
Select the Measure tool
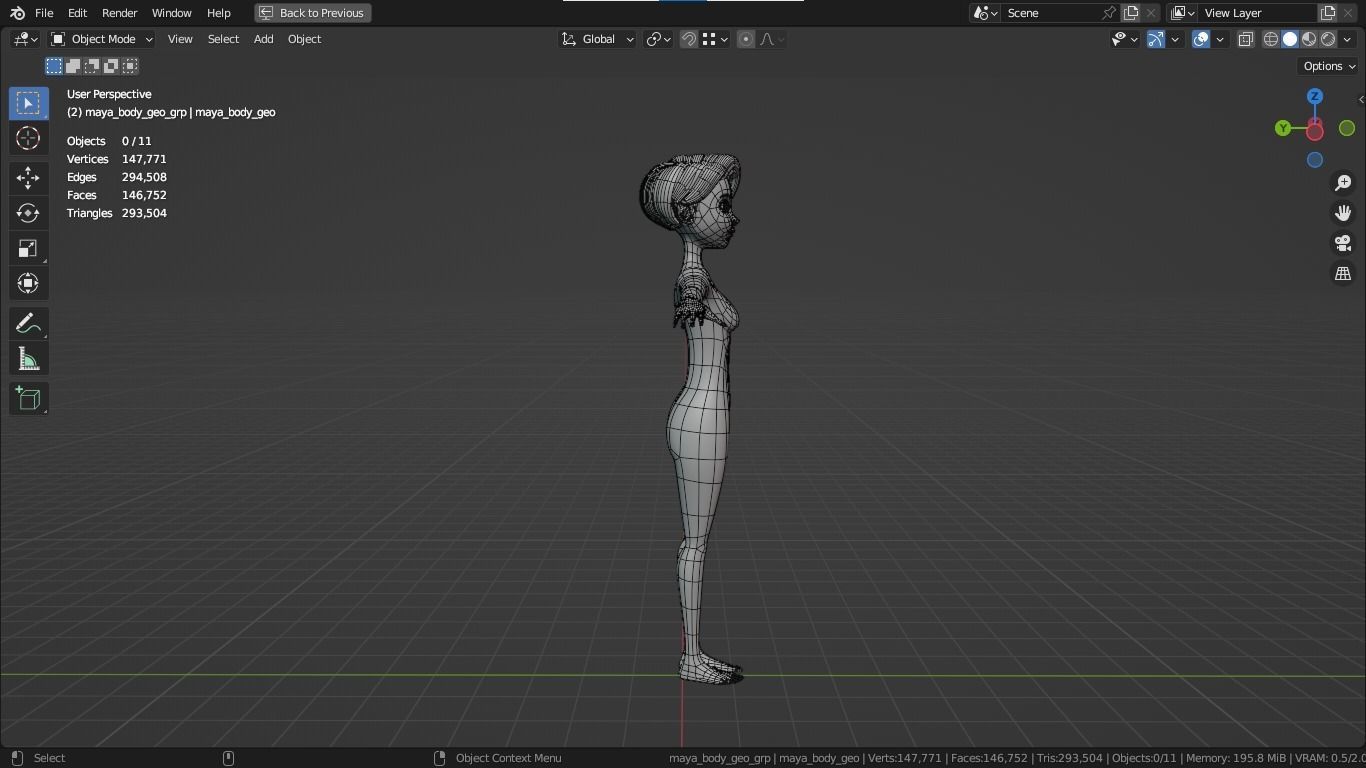pyautogui.click(x=28, y=359)
